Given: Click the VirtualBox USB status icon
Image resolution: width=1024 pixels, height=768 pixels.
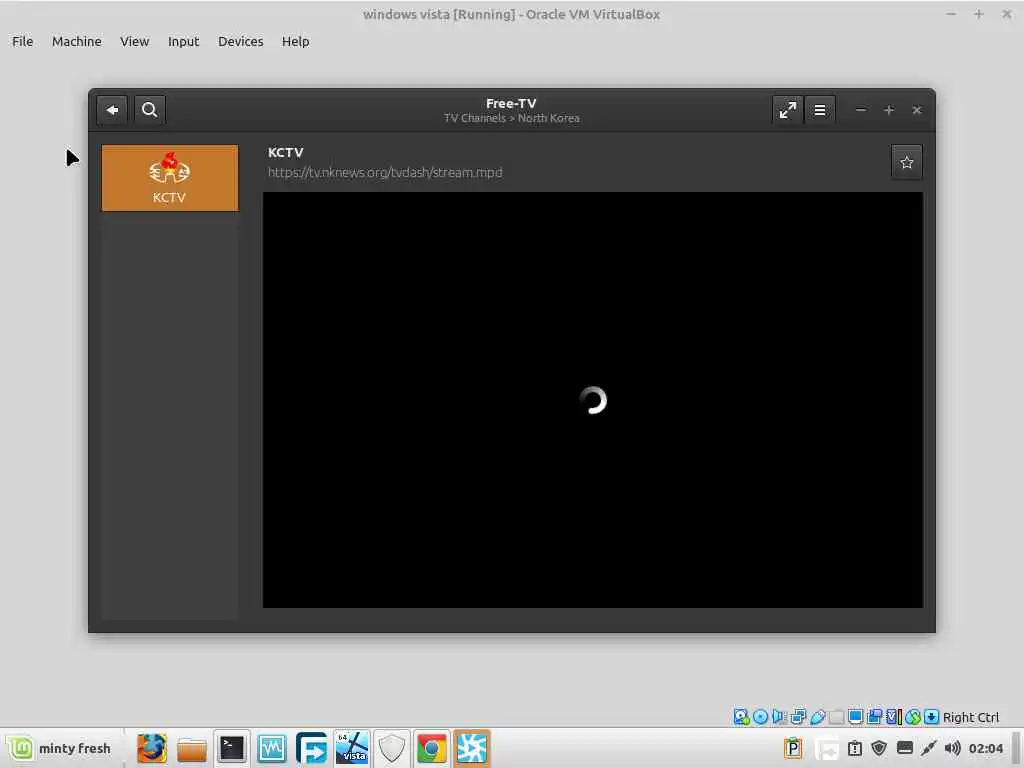Looking at the screenshot, I should [818, 717].
